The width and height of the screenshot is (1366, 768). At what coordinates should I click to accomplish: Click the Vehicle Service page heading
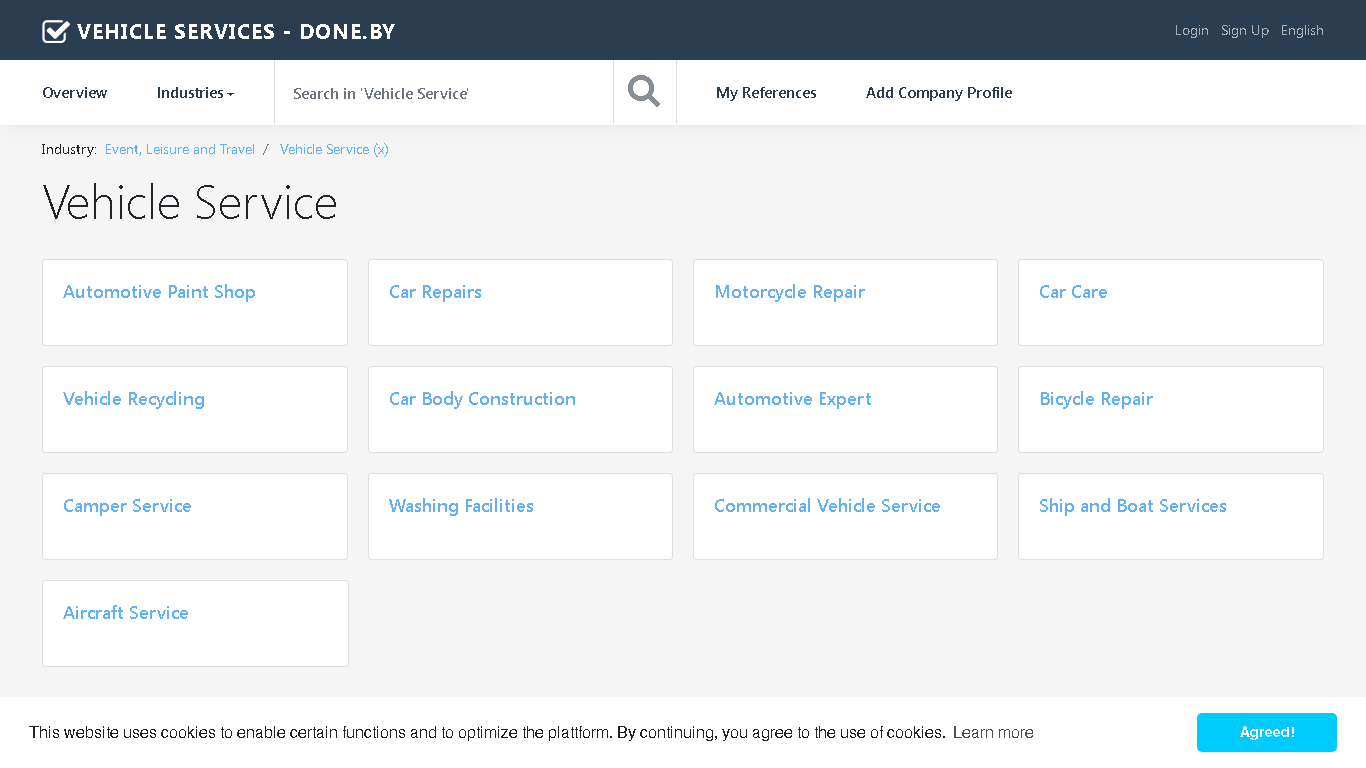tap(190, 203)
